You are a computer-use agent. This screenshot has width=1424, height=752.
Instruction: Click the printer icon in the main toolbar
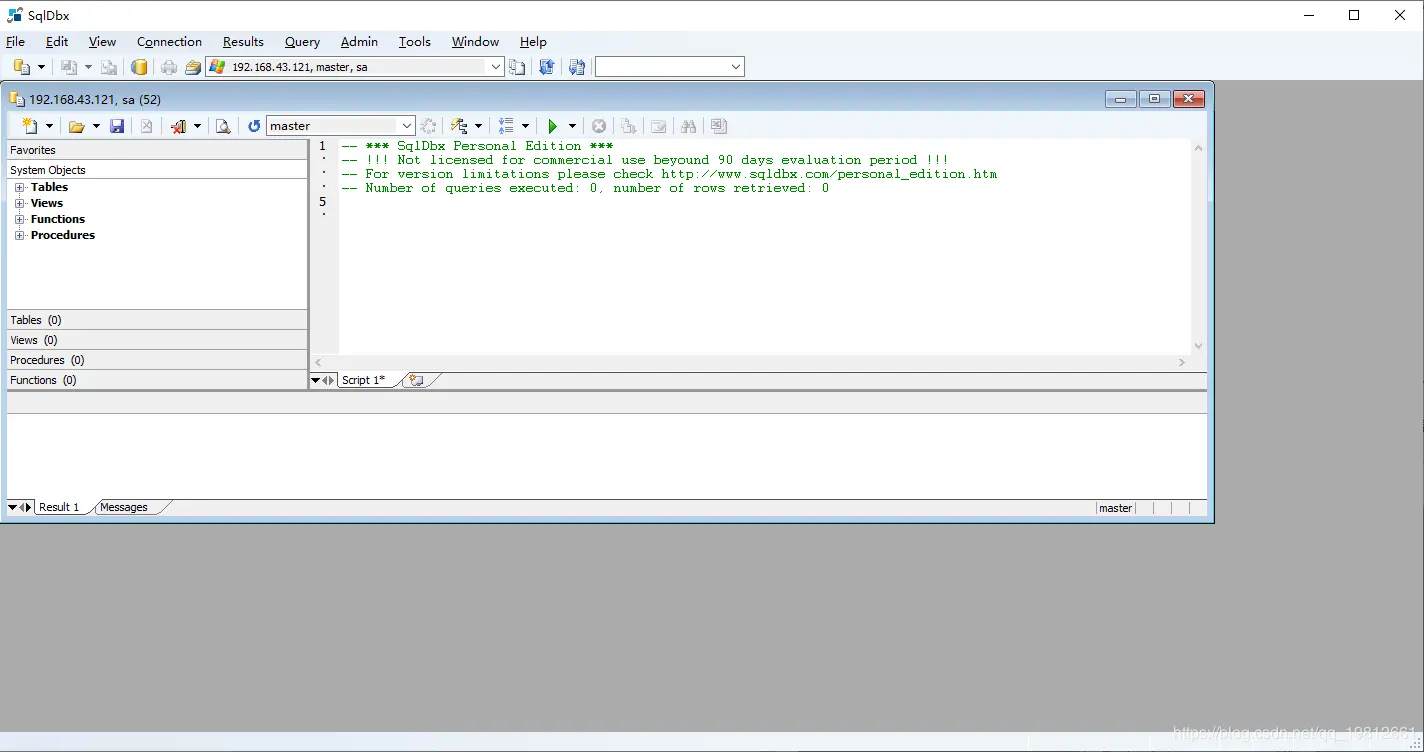pos(169,67)
